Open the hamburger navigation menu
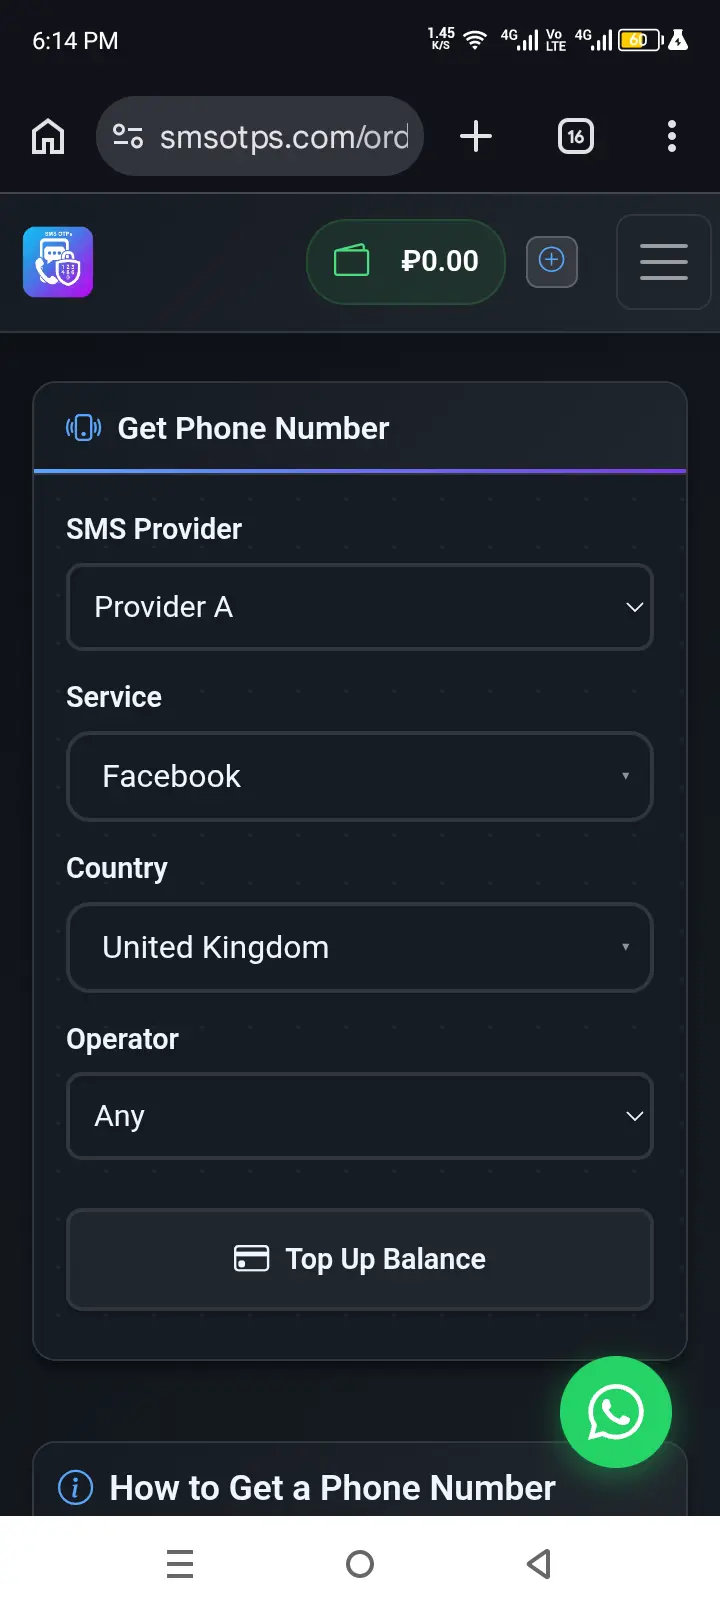The width and height of the screenshot is (720, 1612). tap(664, 262)
